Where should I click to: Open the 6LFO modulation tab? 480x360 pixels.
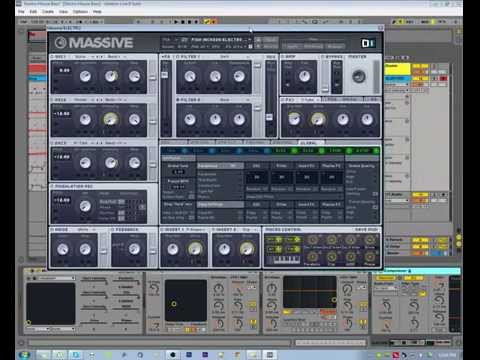coord(308,151)
